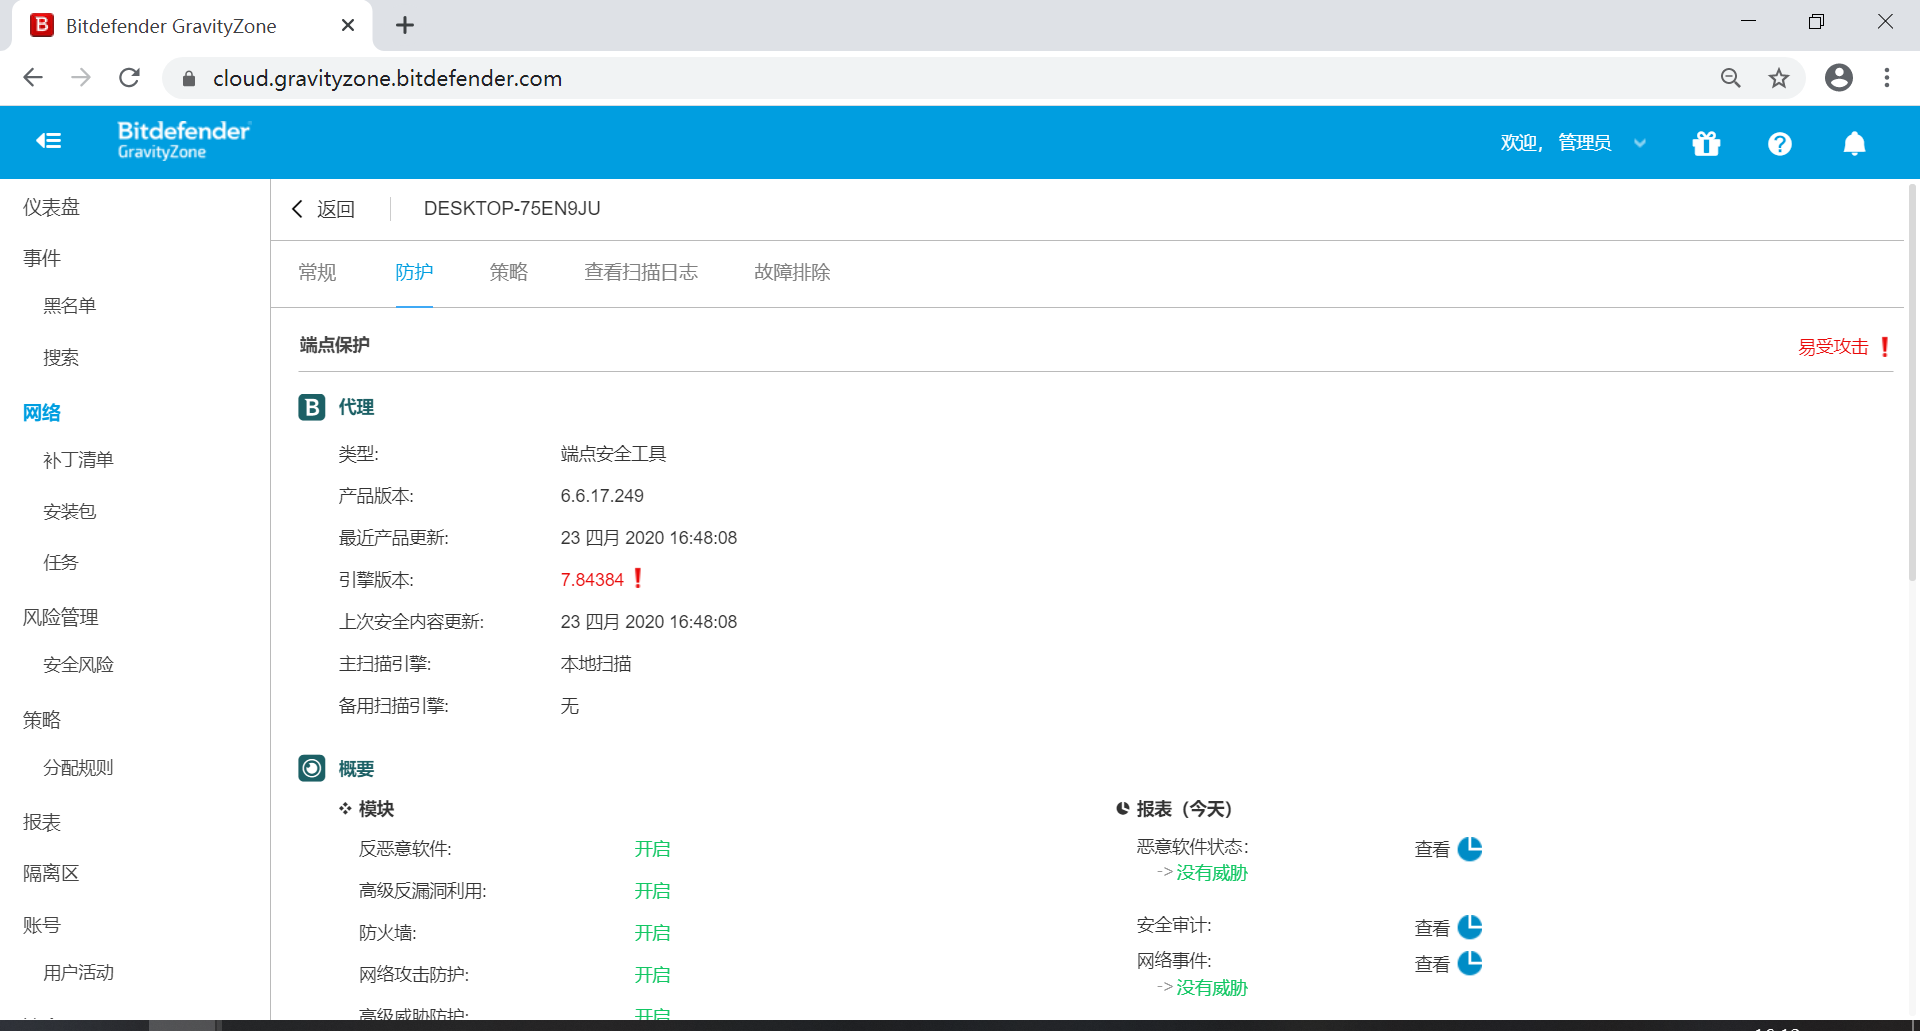Select 黑名单 in the sidebar
1920x1031 pixels.
[69, 305]
